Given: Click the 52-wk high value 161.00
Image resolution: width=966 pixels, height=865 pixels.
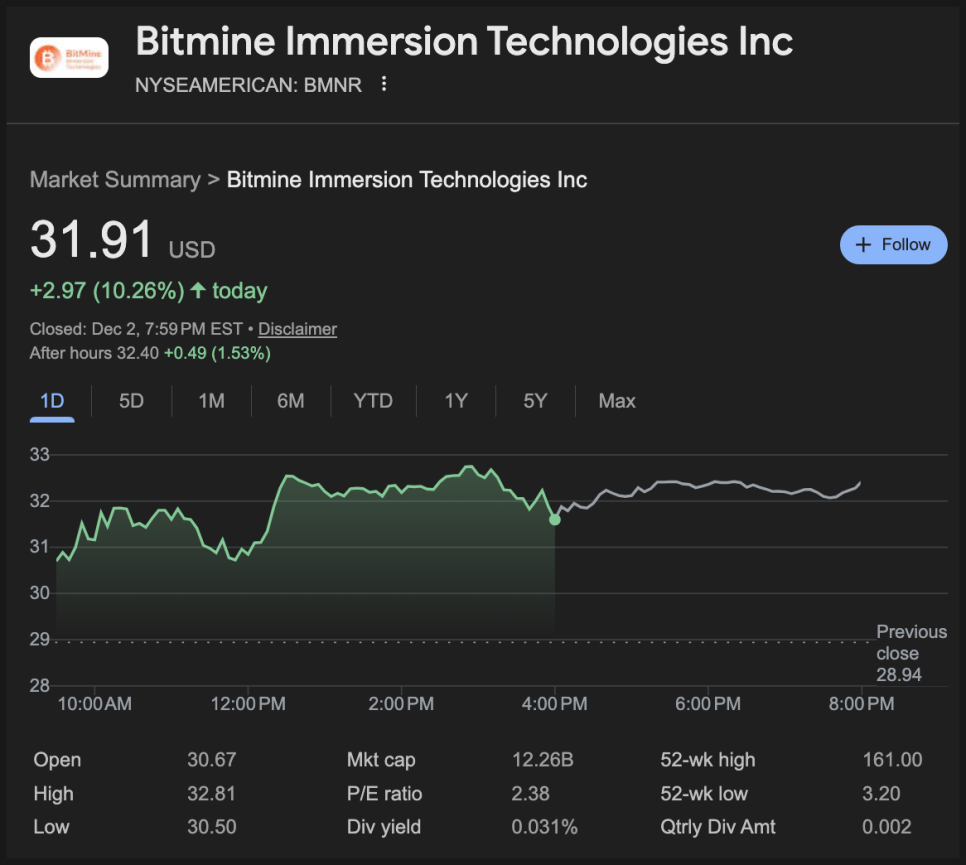Looking at the screenshot, I should pos(892,760).
